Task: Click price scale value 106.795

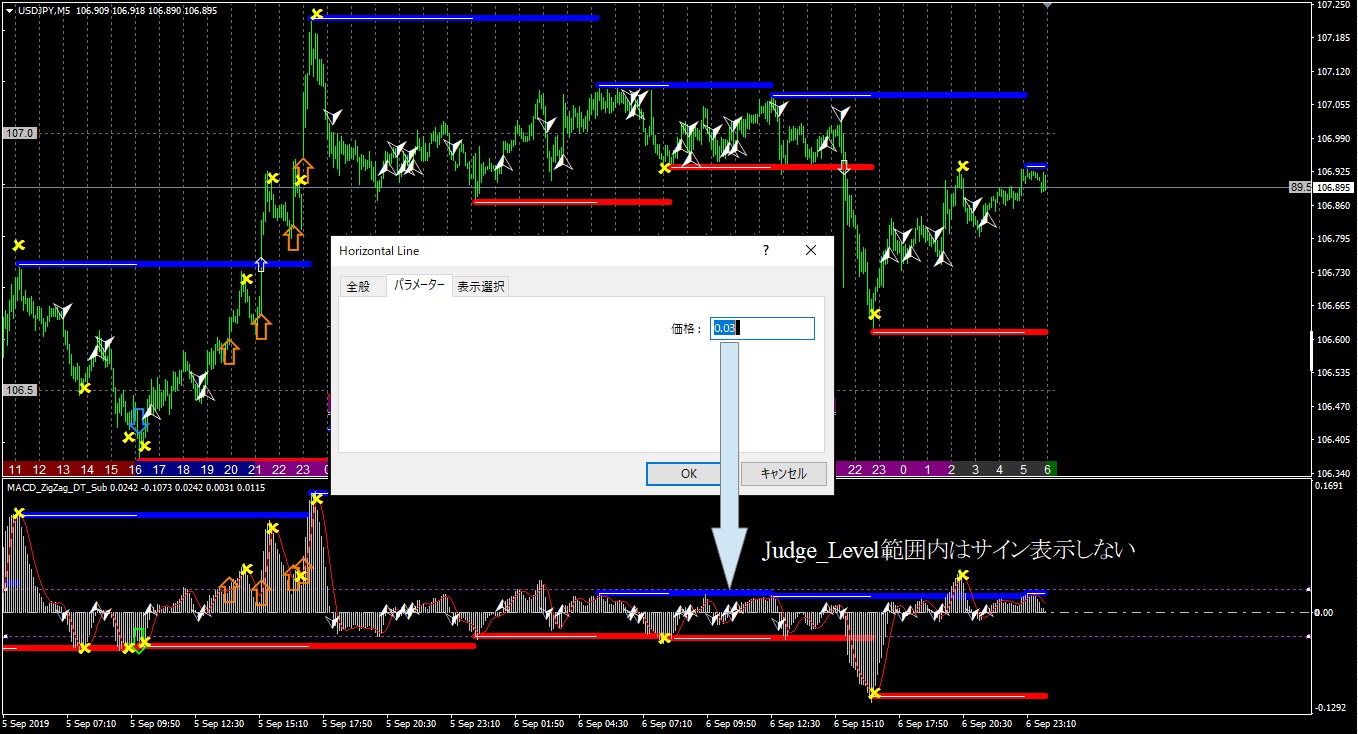Action: 1332,239
